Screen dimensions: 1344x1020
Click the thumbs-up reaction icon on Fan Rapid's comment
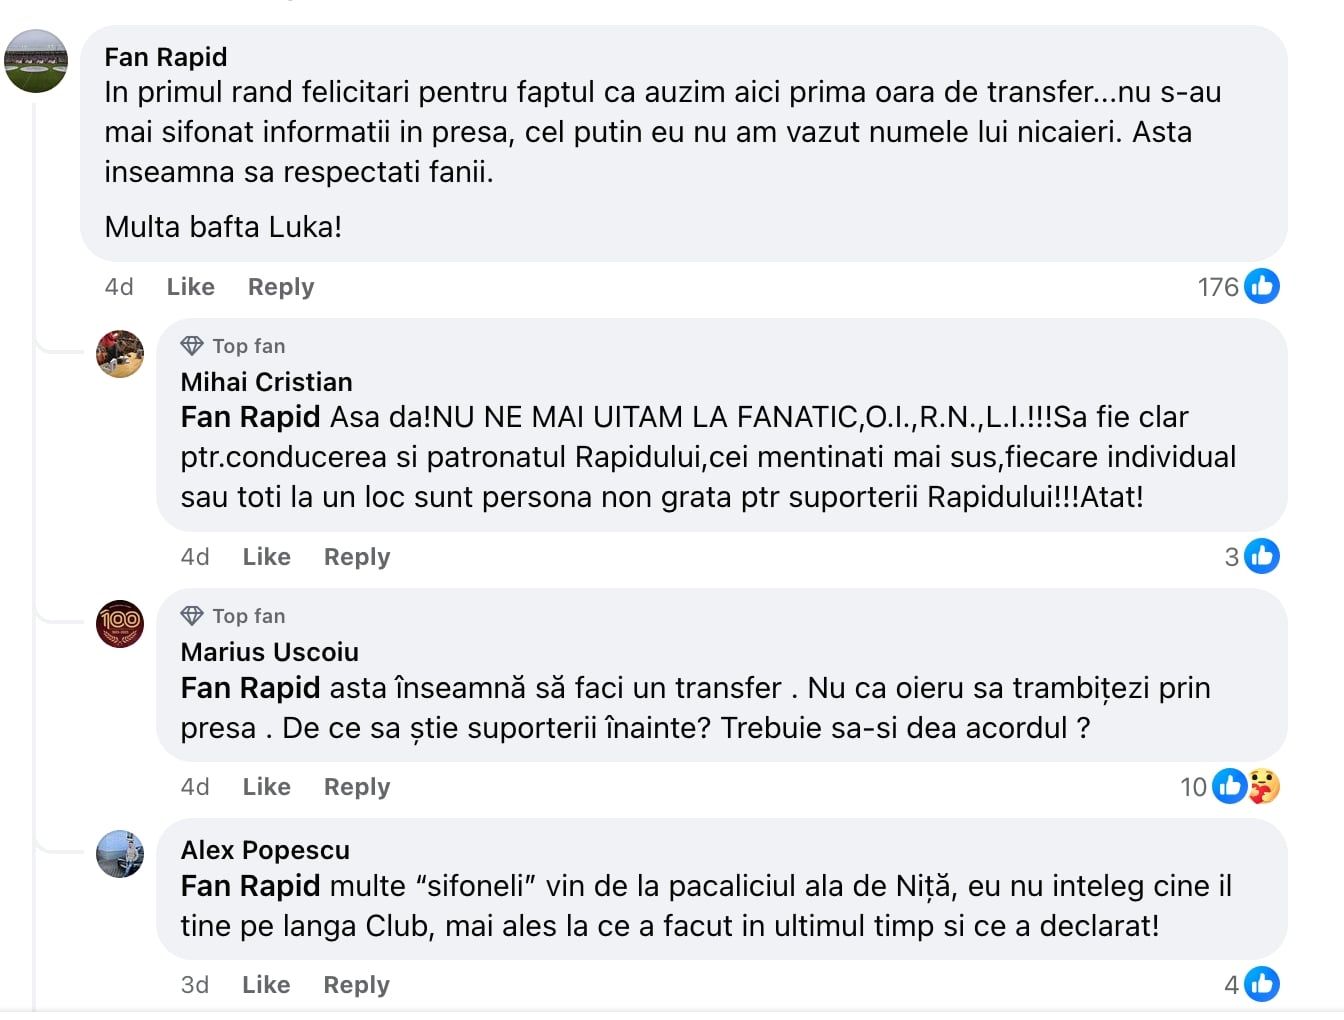[1262, 286]
